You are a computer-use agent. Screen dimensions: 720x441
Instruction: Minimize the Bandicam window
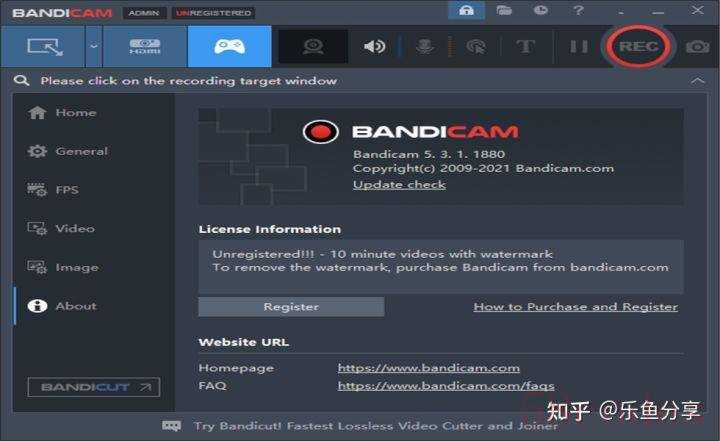click(x=658, y=11)
